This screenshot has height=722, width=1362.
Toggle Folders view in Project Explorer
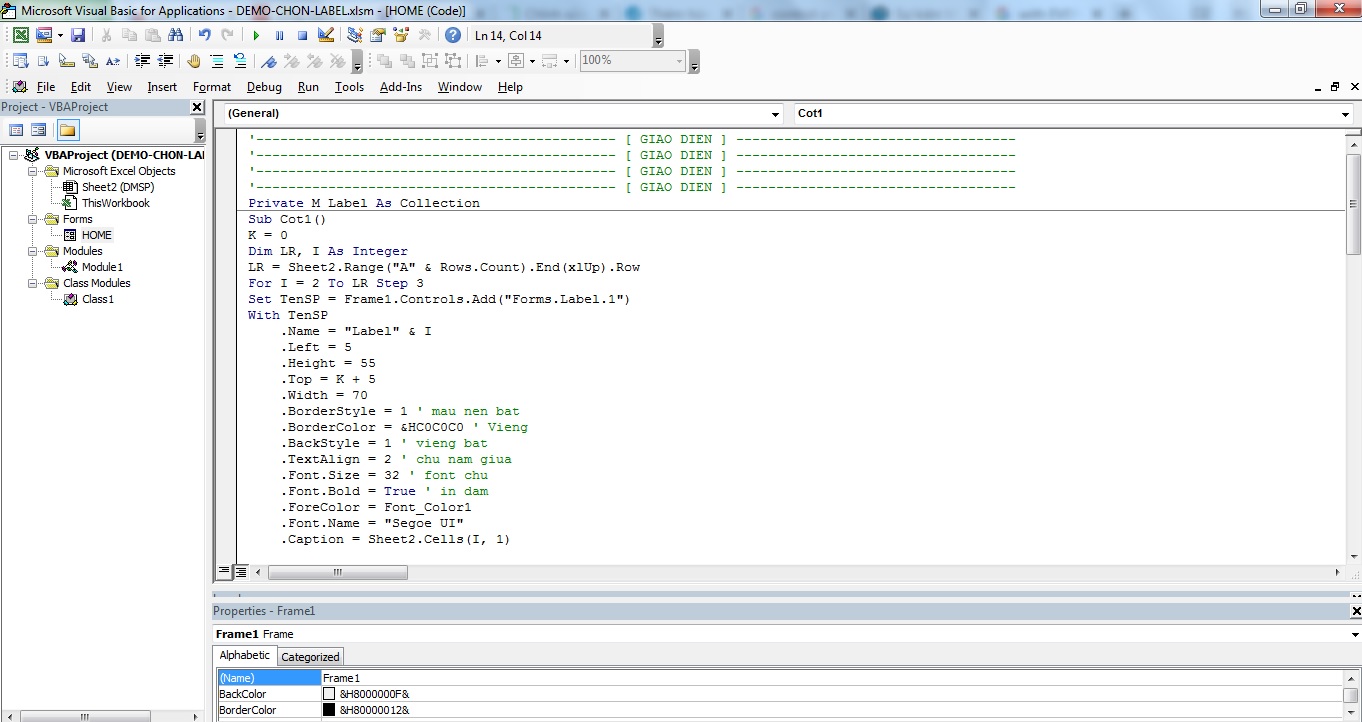67,130
